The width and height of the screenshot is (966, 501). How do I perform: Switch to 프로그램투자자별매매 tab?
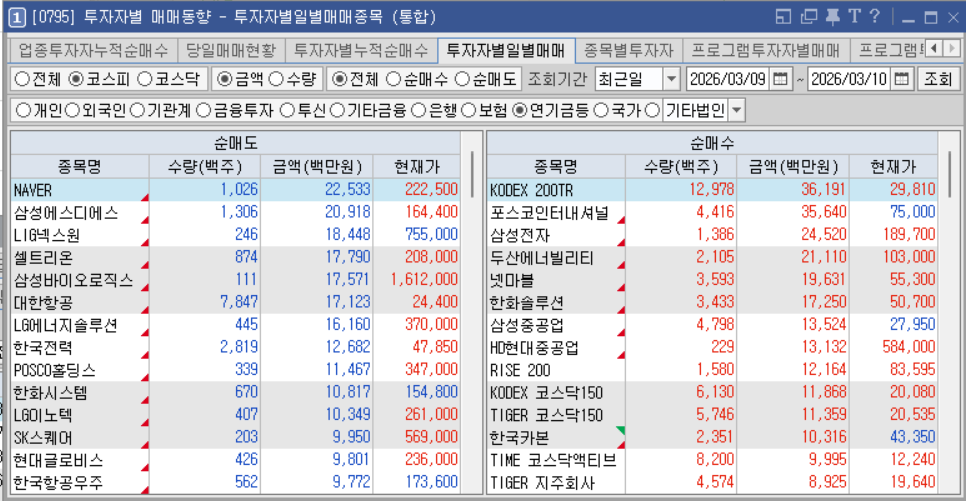766,50
